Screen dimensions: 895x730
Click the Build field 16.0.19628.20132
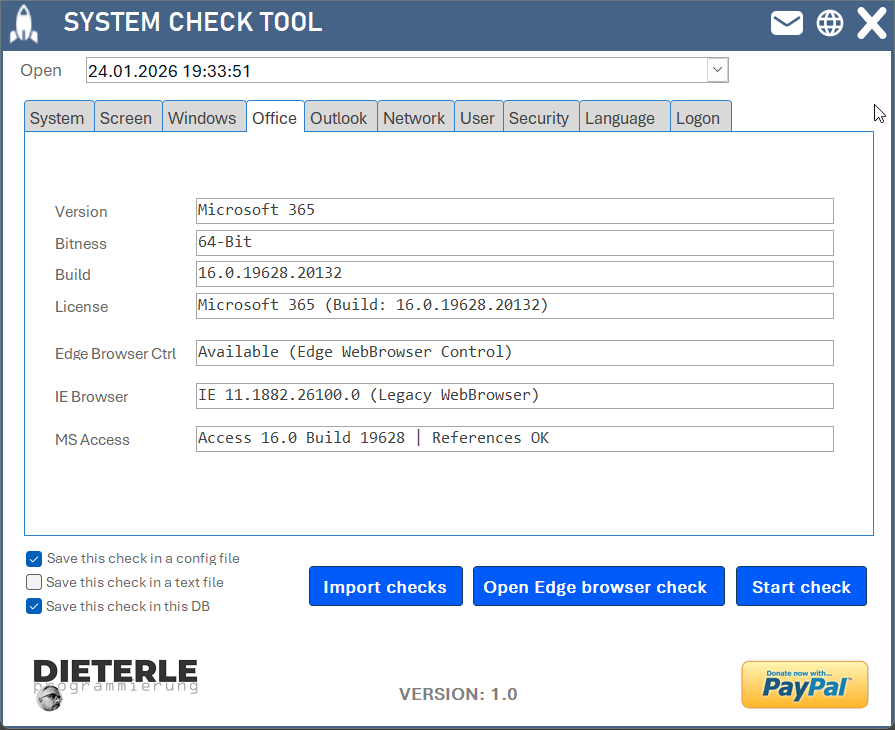click(514, 274)
